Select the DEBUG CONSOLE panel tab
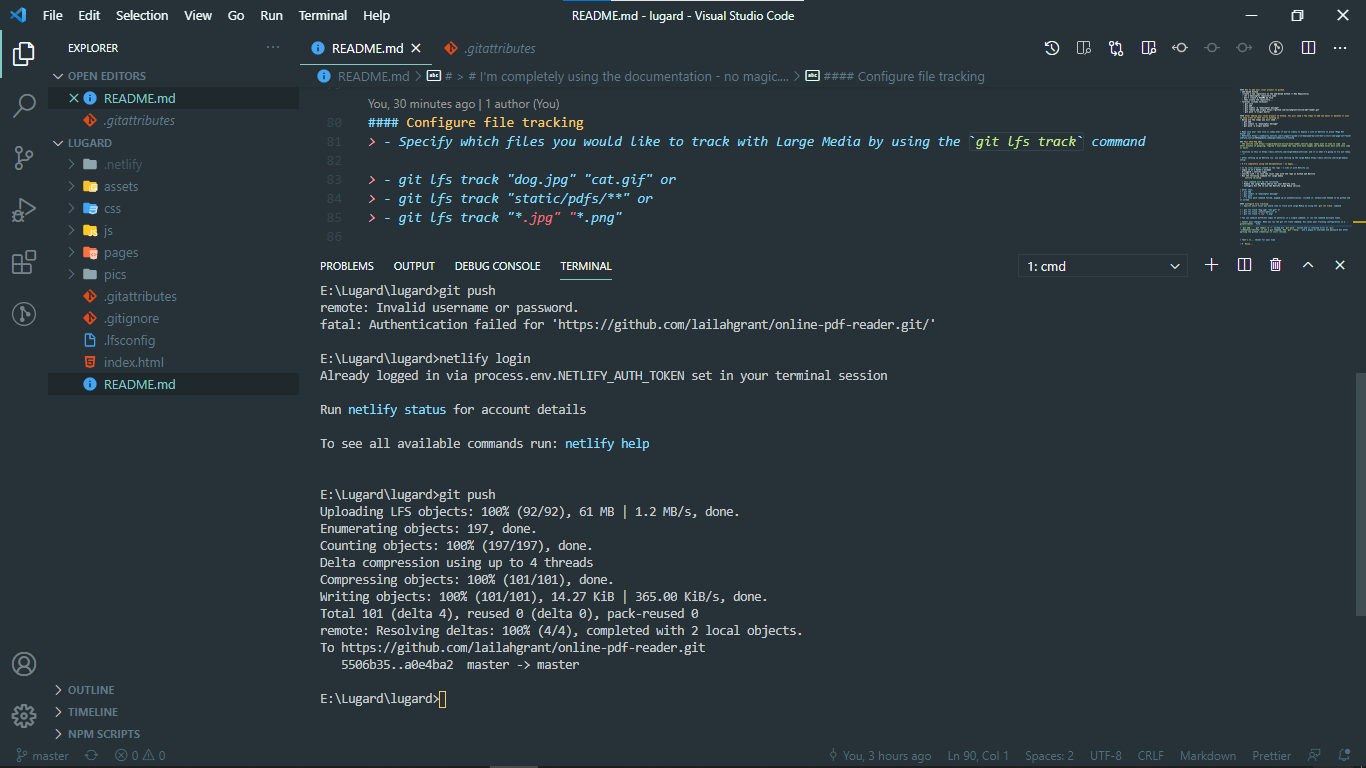1366x768 pixels. 497,266
